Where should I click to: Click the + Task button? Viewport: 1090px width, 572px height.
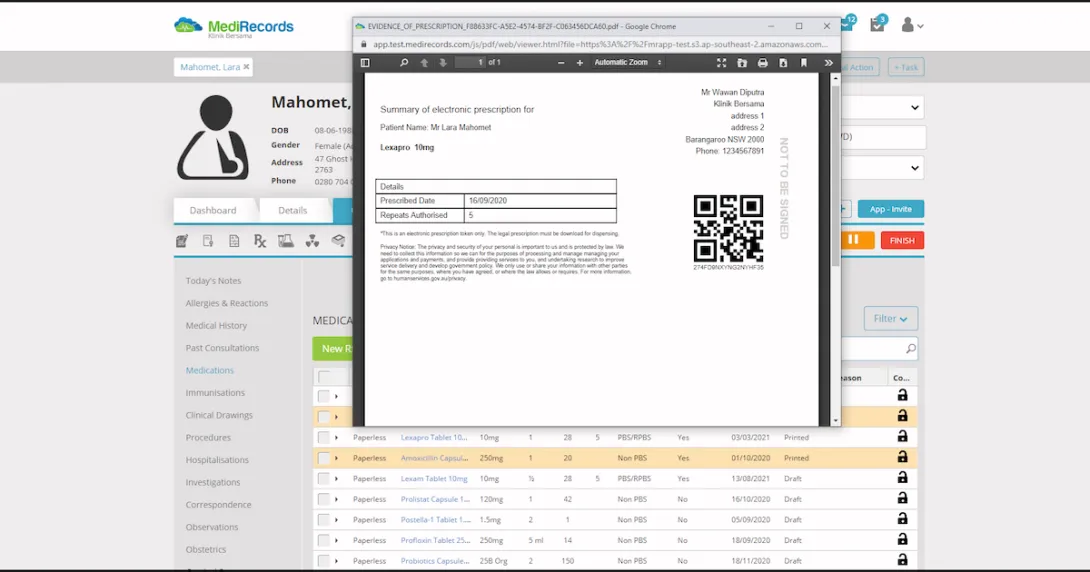pyautogui.click(x=906, y=67)
